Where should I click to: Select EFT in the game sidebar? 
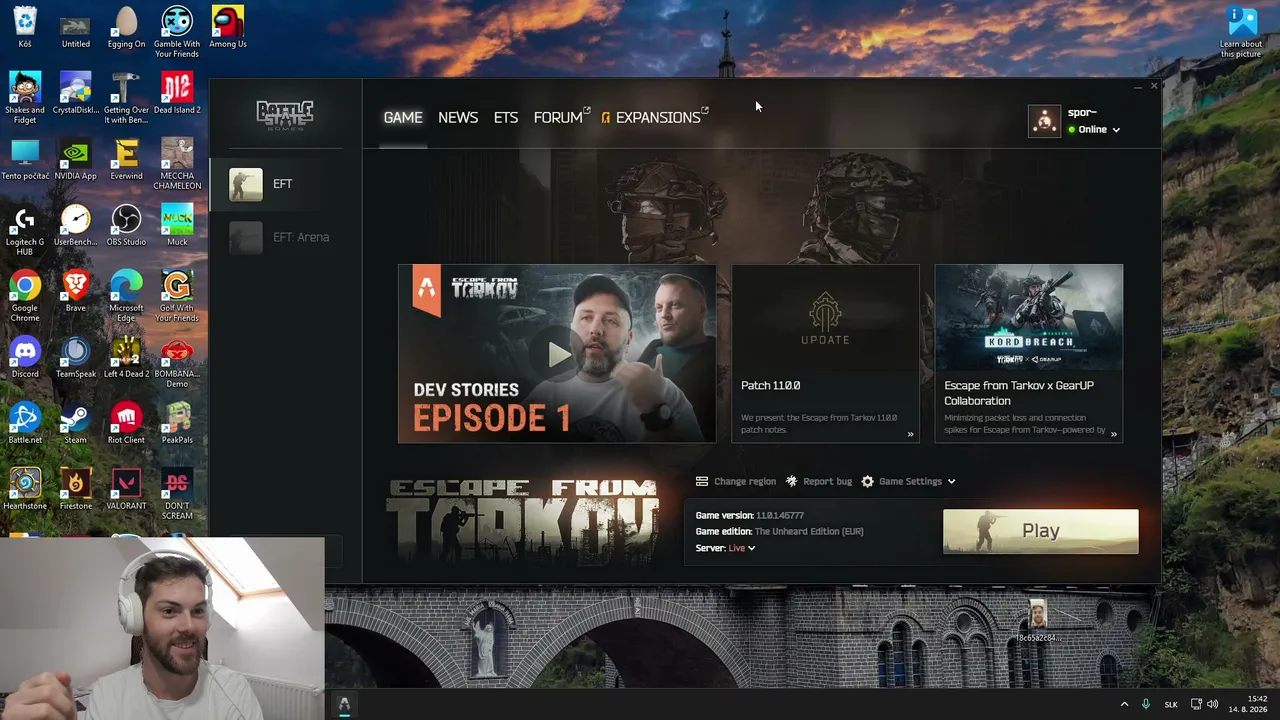click(x=285, y=184)
